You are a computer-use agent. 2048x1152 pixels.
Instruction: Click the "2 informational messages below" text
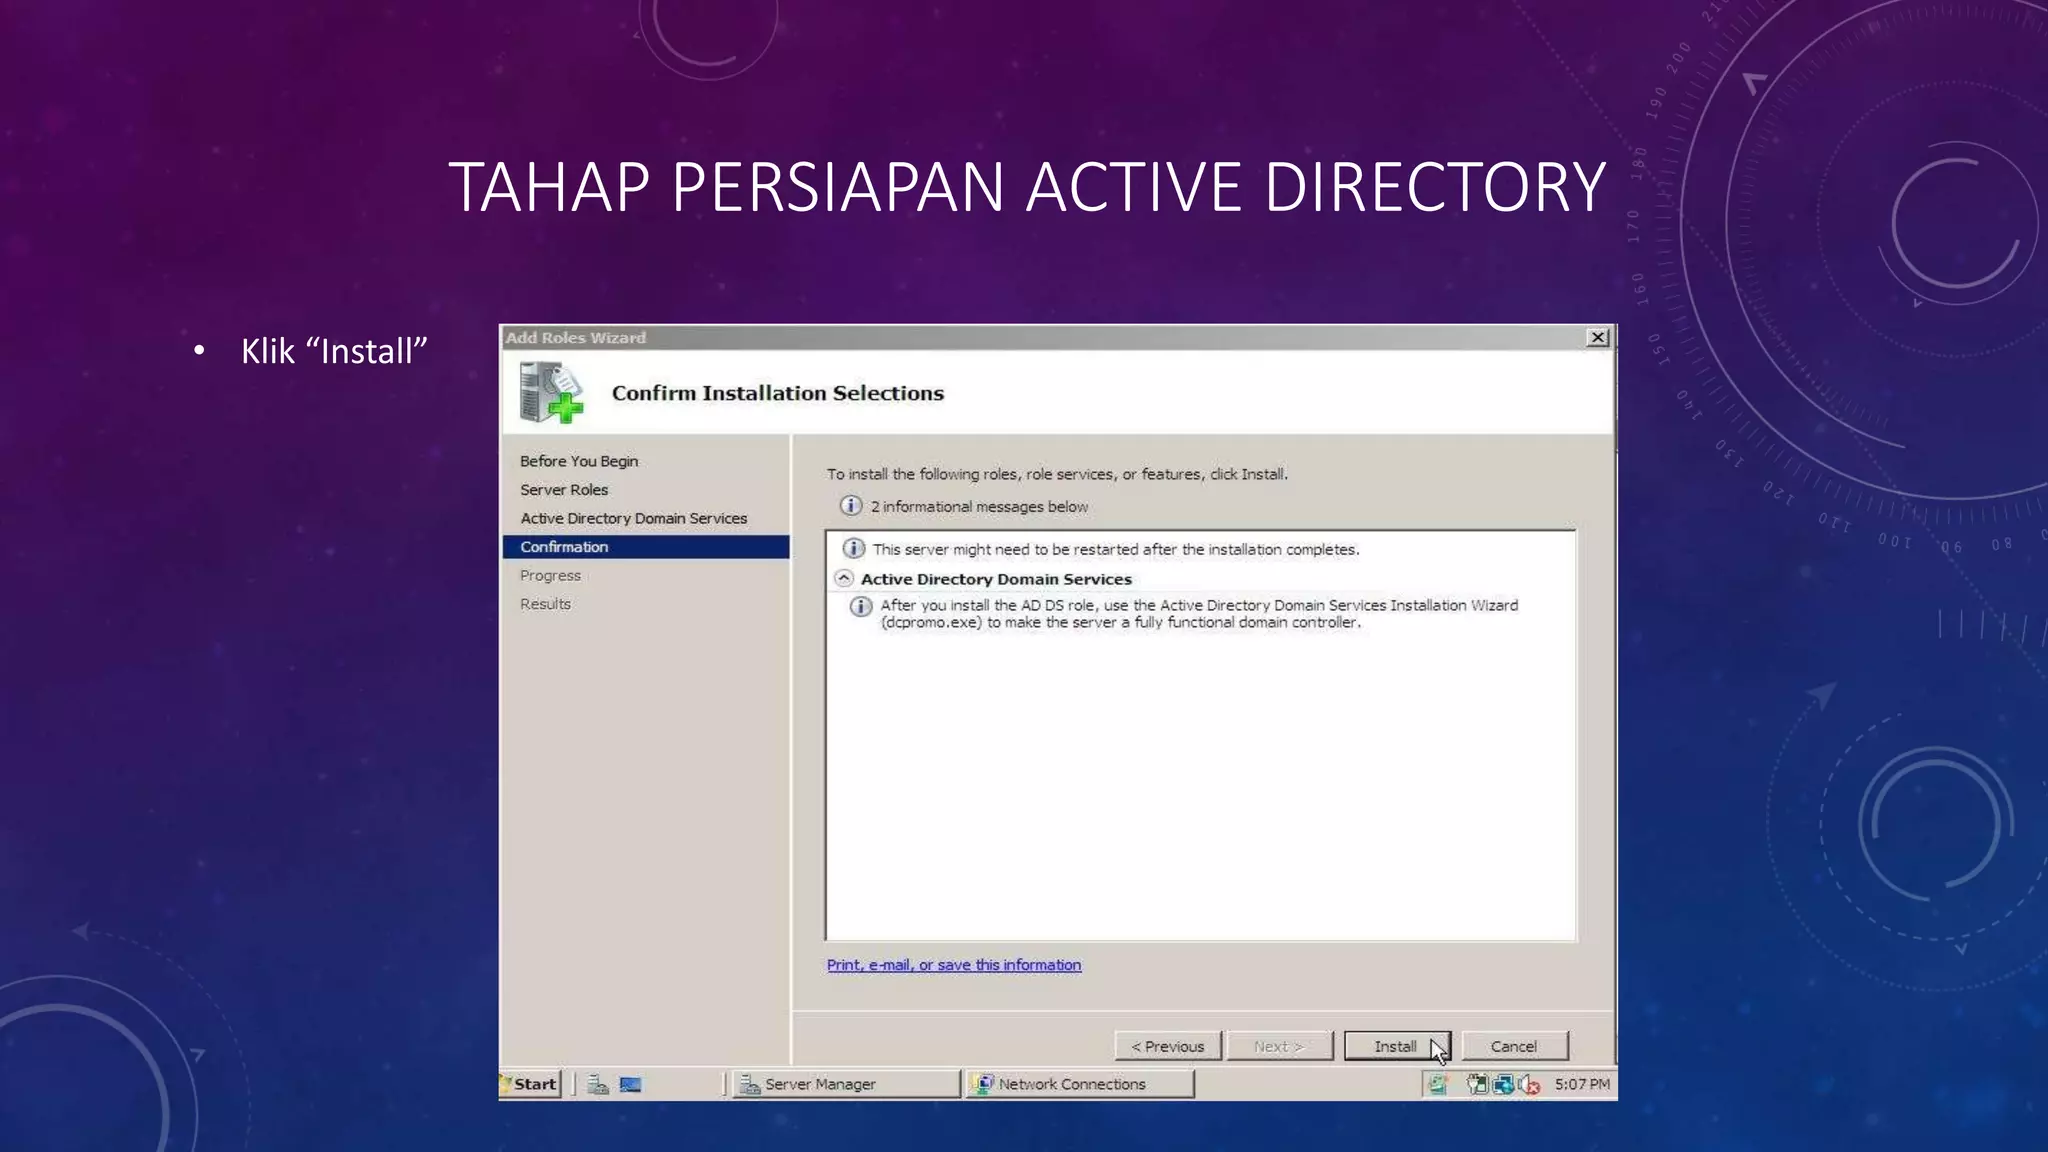point(979,507)
